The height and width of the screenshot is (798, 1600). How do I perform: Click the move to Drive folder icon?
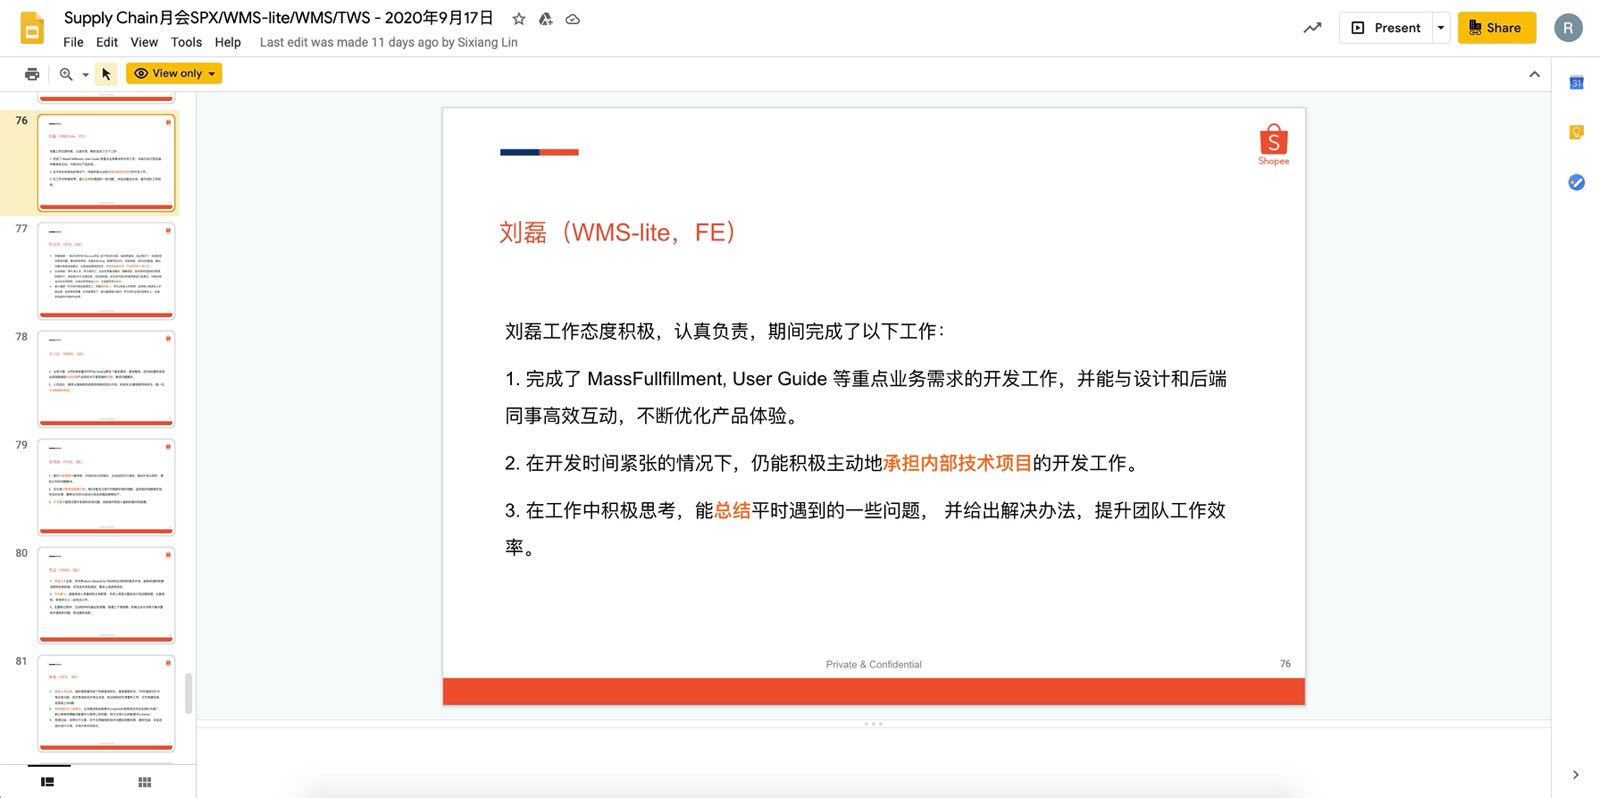[546, 19]
